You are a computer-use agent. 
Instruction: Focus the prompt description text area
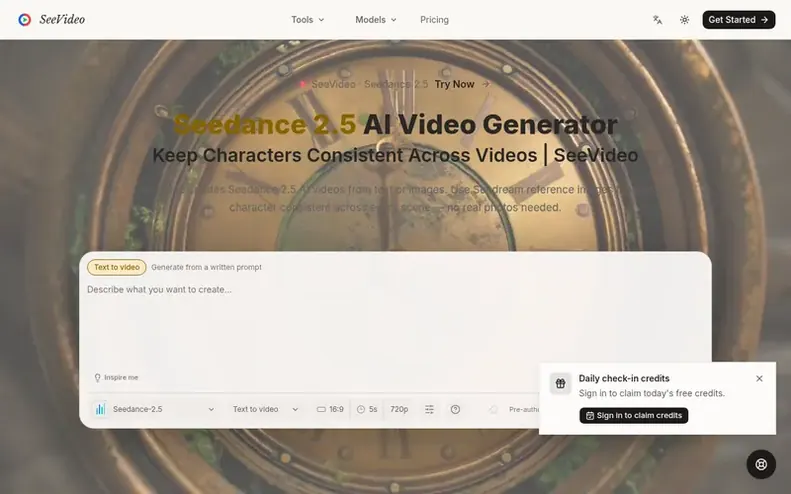[x=395, y=325]
